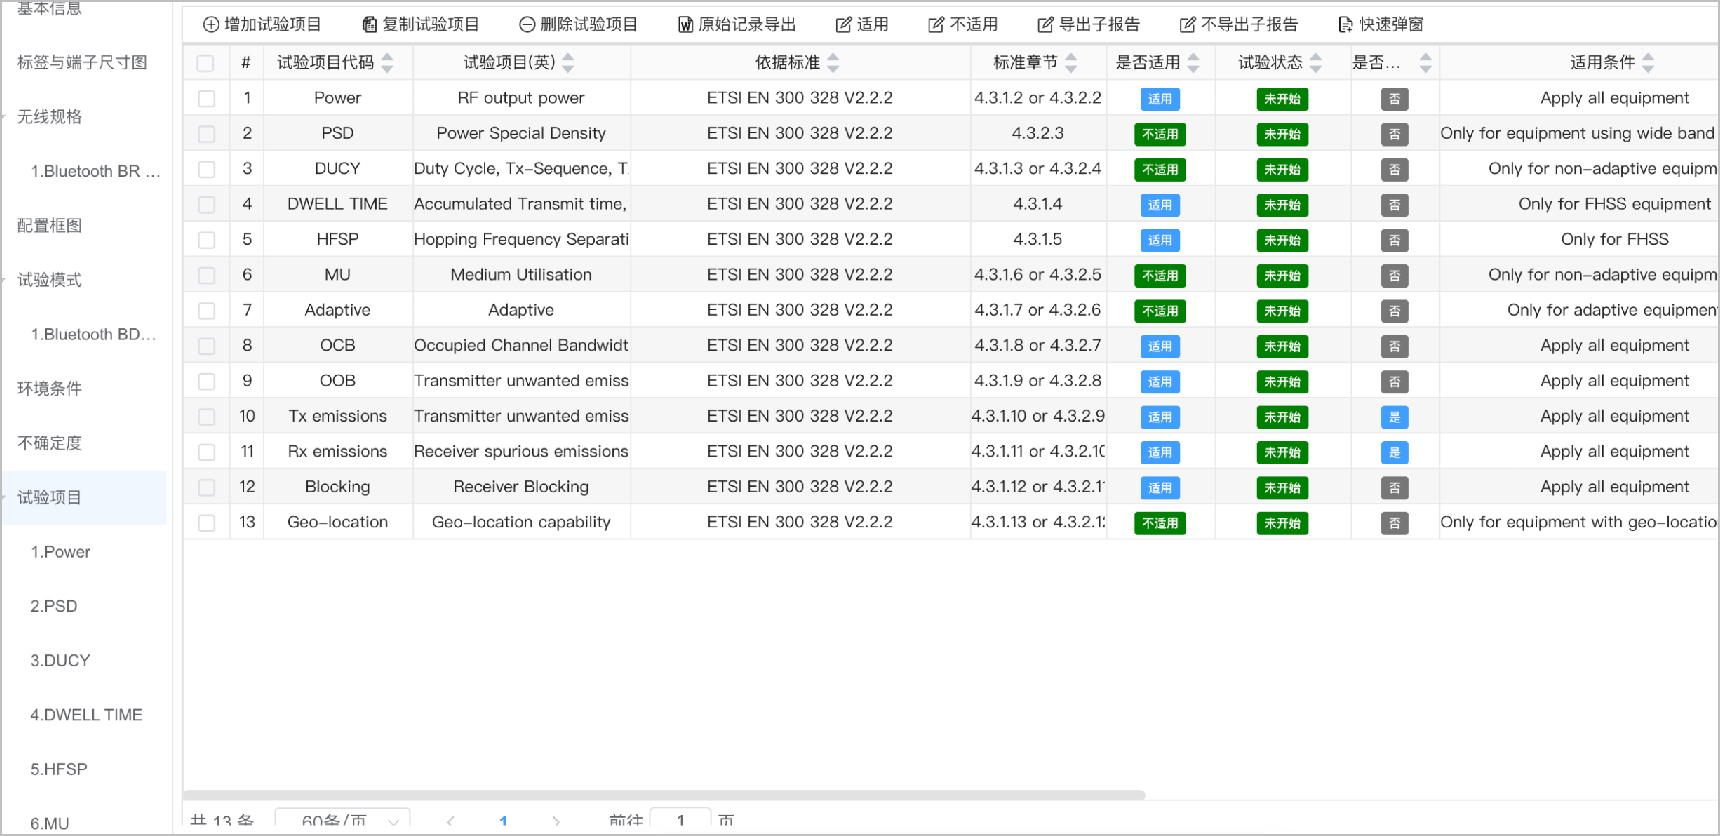Toggle the select-all checkbox in table header
Screen dimensions: 1720x836
(206, 63)
